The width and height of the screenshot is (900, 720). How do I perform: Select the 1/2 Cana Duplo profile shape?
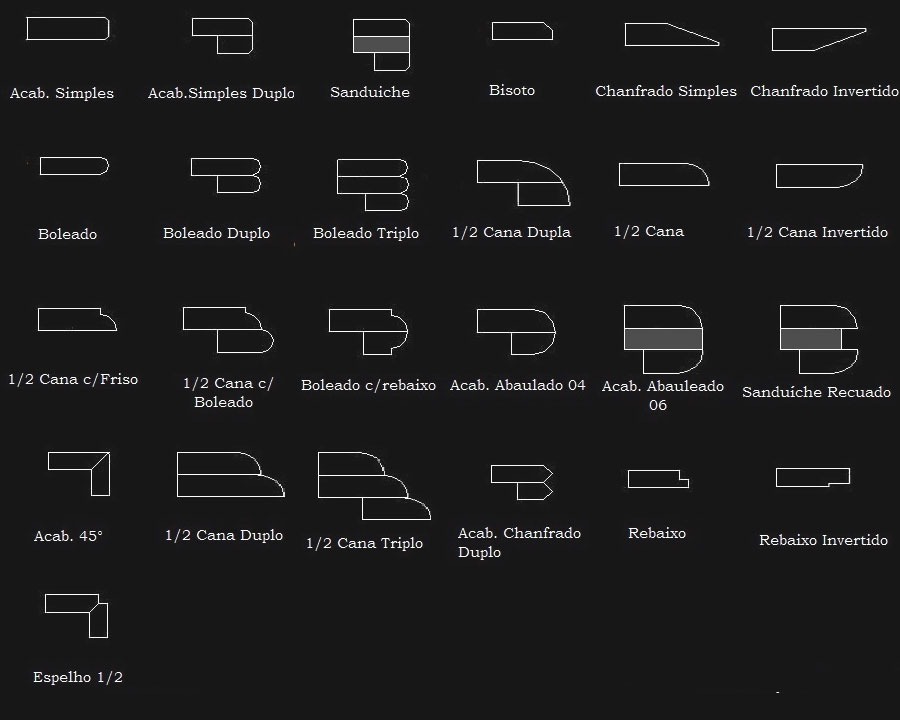point(231,474)
